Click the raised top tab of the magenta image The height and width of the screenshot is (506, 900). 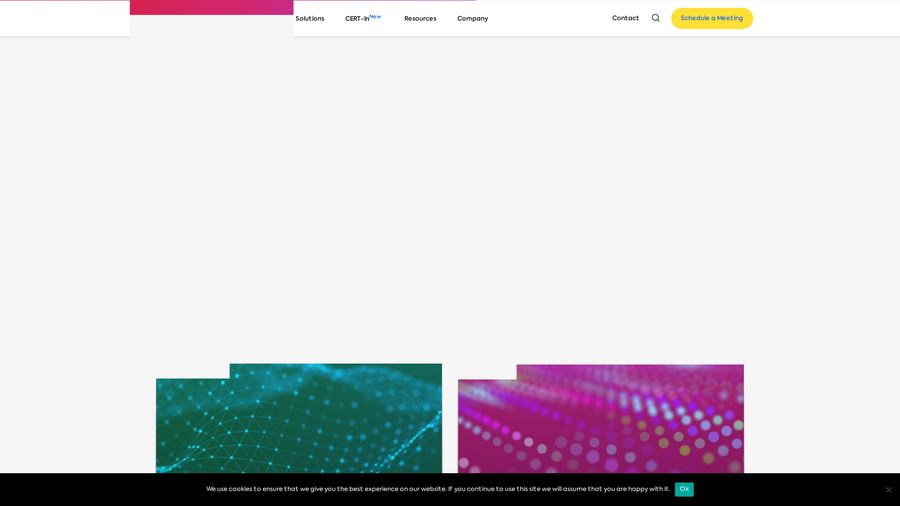click(x=630, y=371)
